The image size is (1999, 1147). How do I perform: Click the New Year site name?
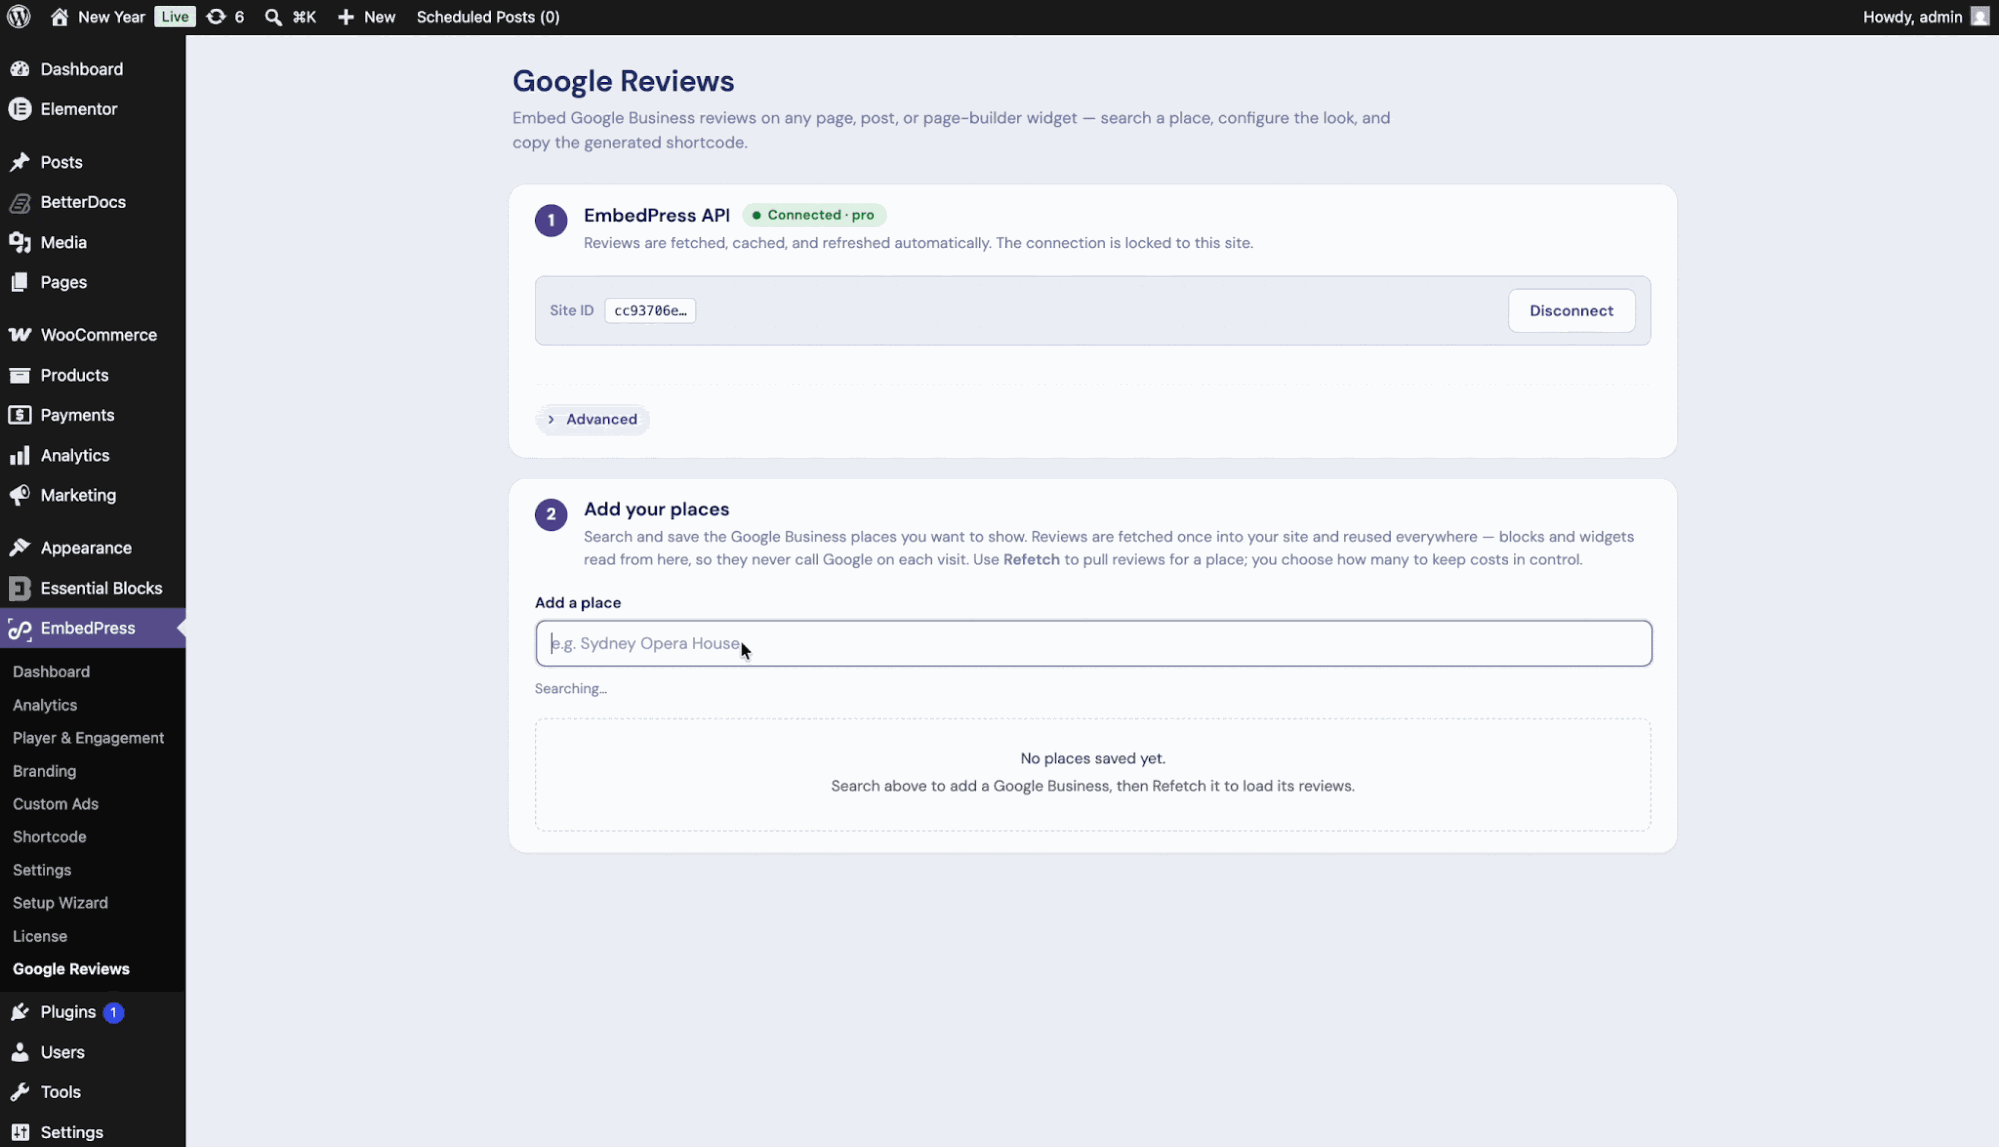(111, 17)
